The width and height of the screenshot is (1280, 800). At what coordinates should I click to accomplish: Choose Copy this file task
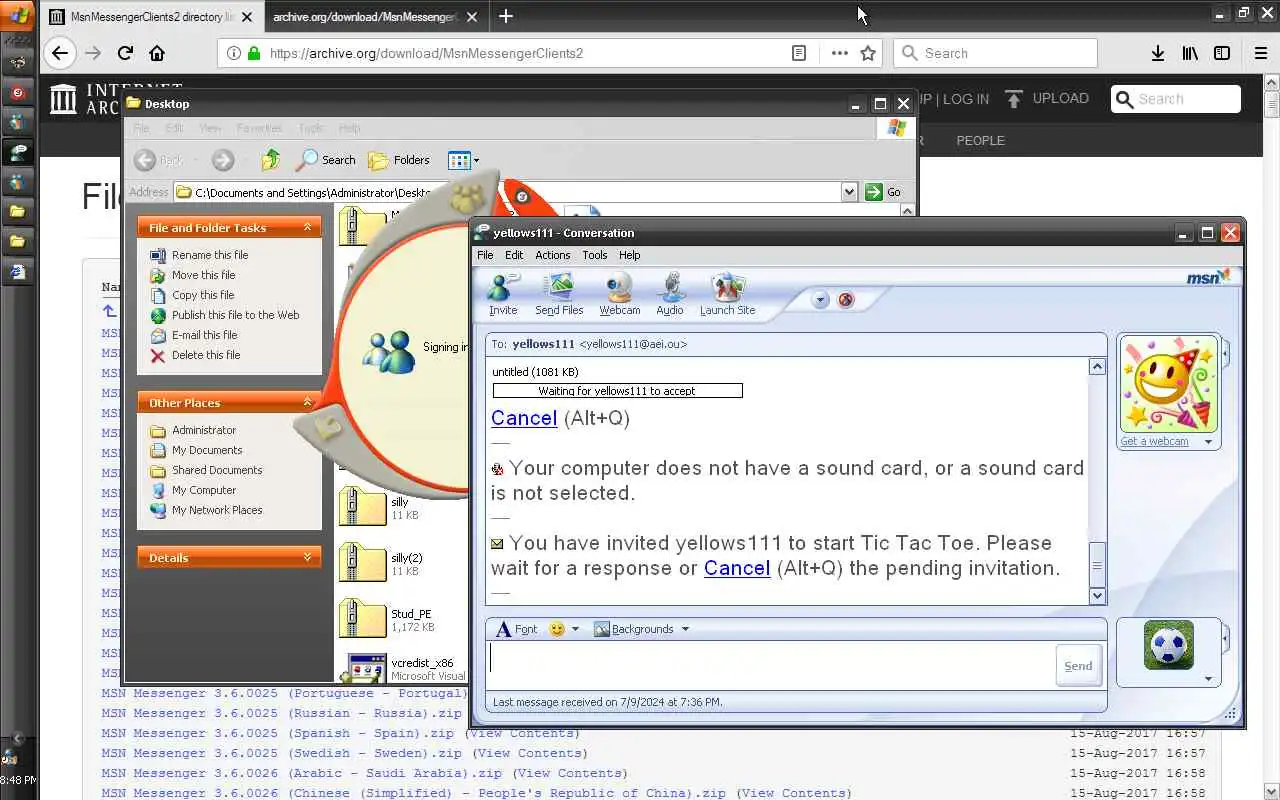192,295
